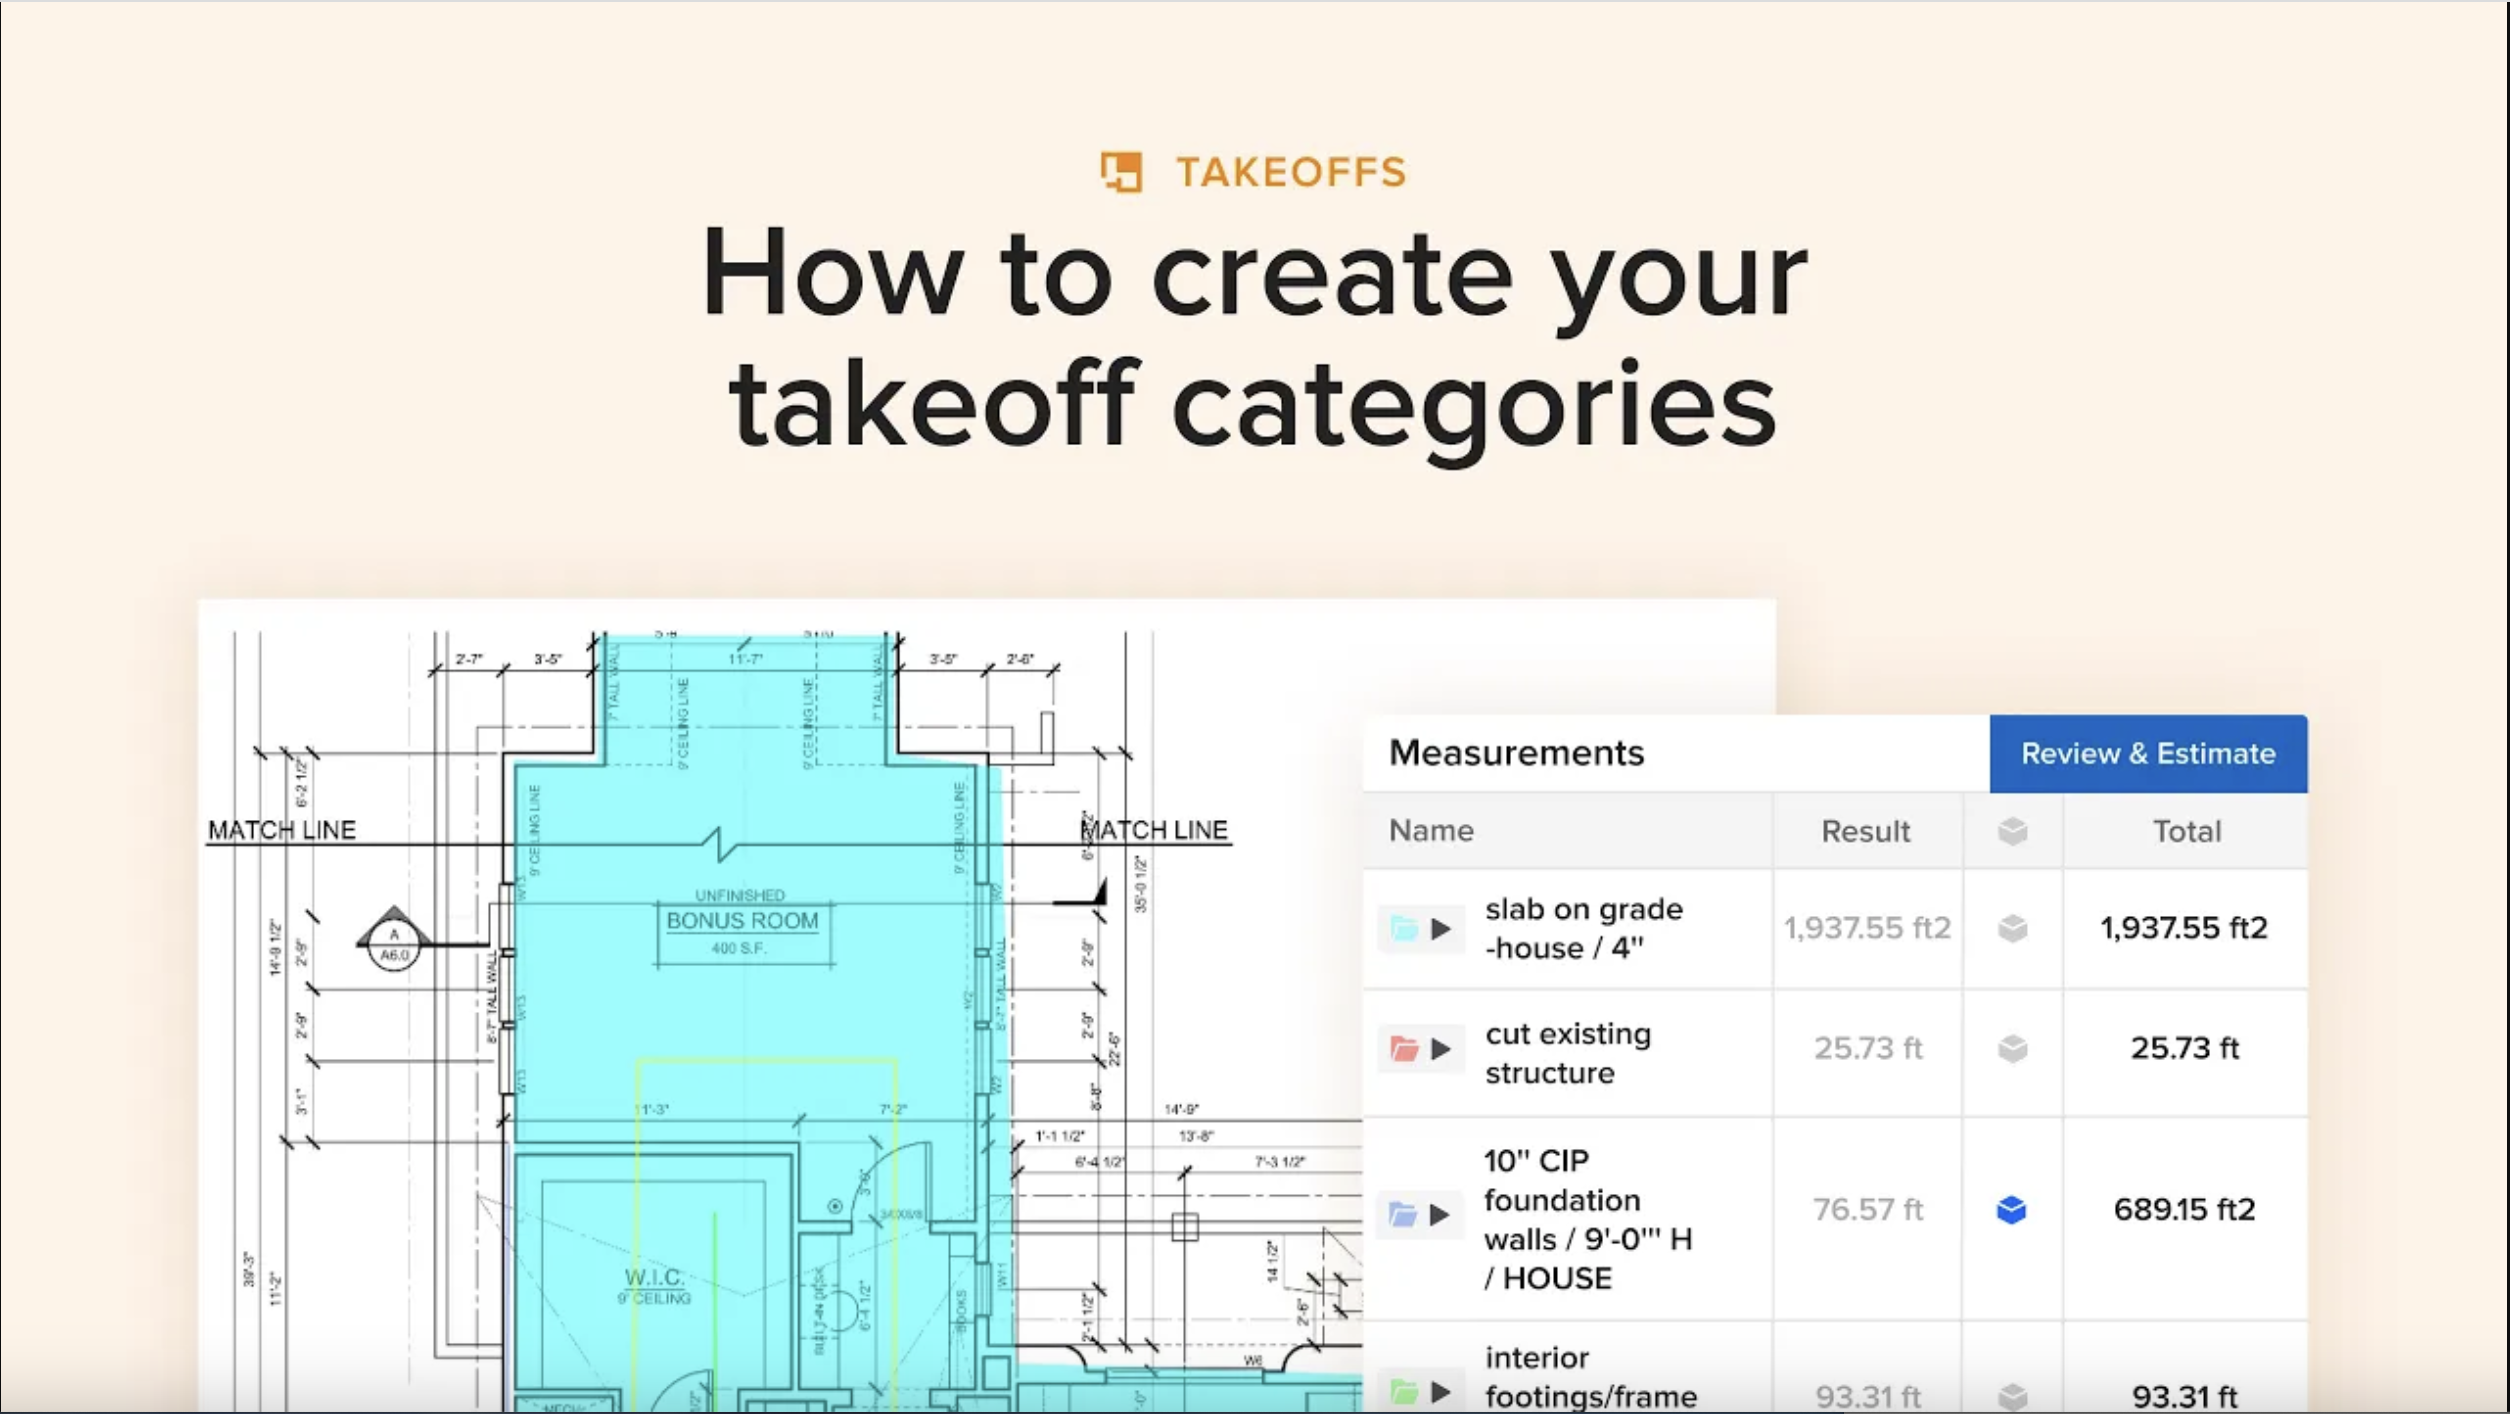Click the green interior footings folder icon

pyautogui.click(x=1404, y=1391)
